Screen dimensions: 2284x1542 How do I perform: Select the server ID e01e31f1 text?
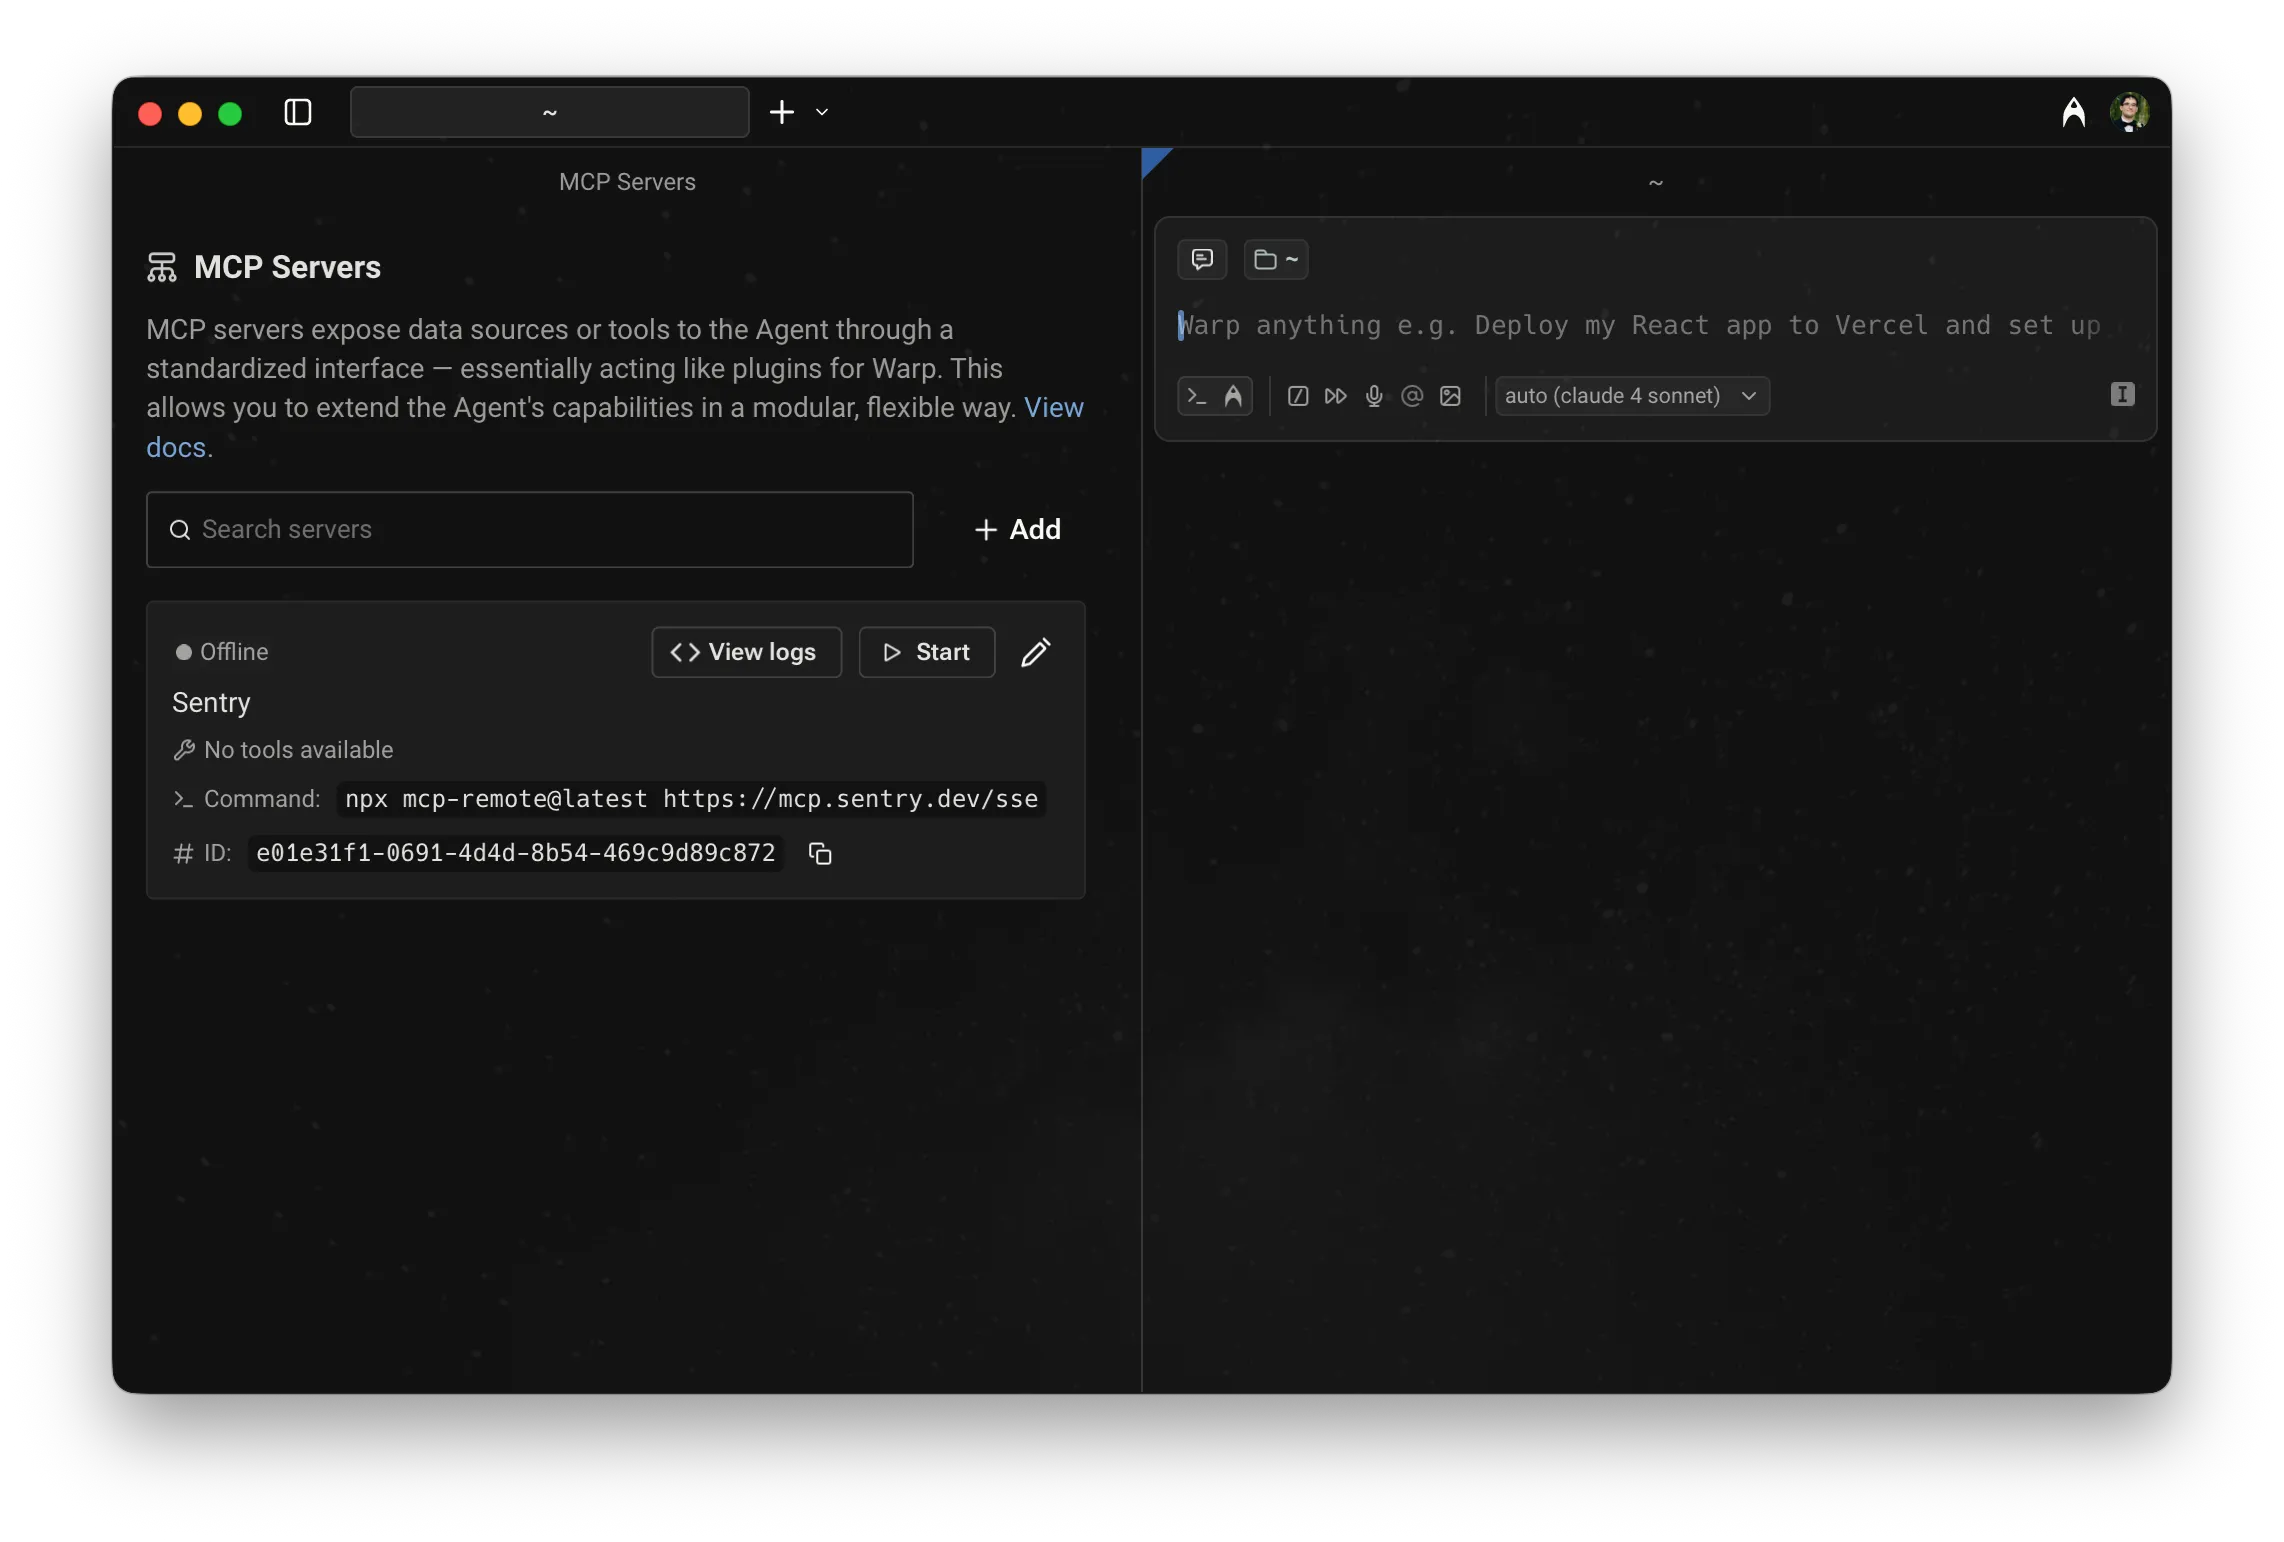(x=516, y=853)
